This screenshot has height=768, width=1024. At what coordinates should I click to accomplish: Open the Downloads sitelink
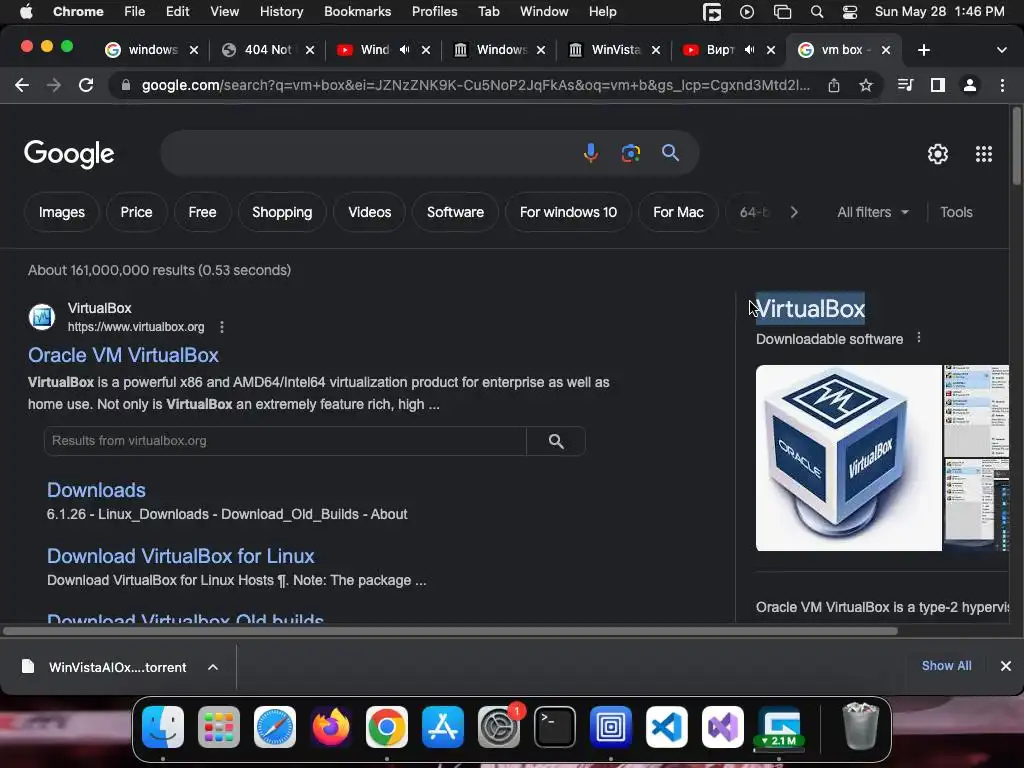tap(96, 490)
